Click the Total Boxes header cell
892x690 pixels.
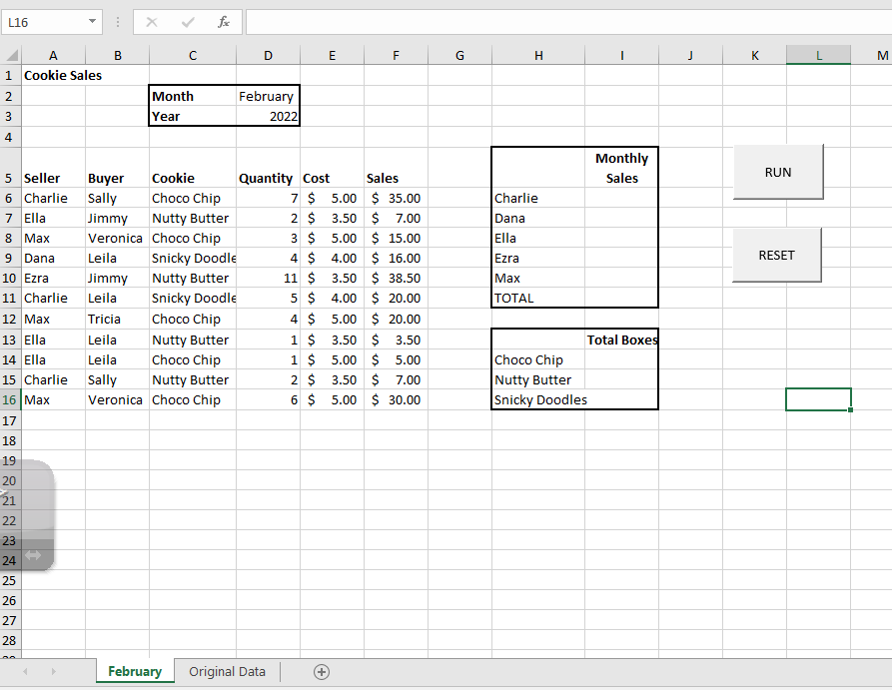click(621, 340)
